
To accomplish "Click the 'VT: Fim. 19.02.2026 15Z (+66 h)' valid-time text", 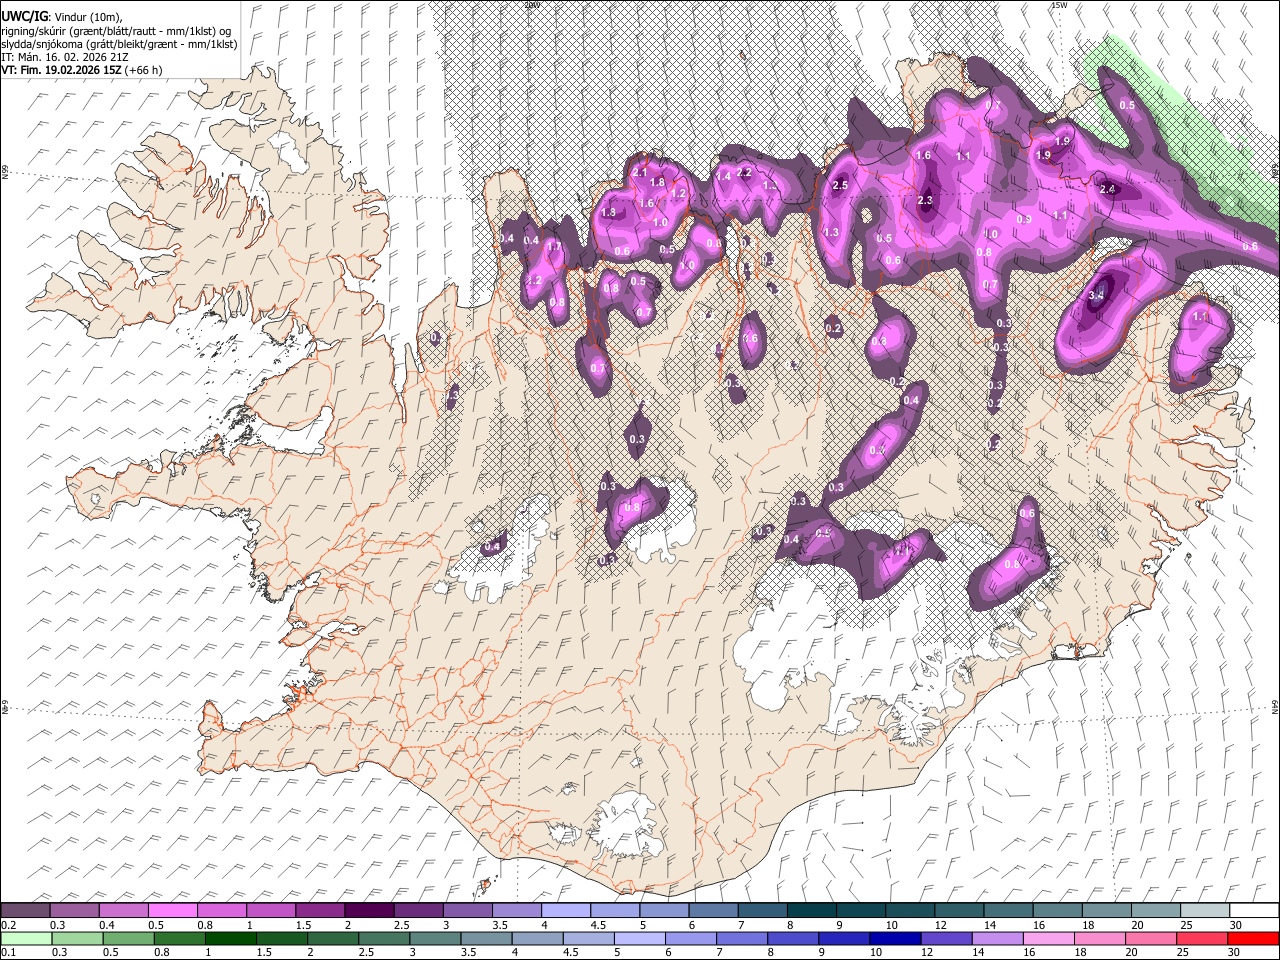I will coord(82,70).
